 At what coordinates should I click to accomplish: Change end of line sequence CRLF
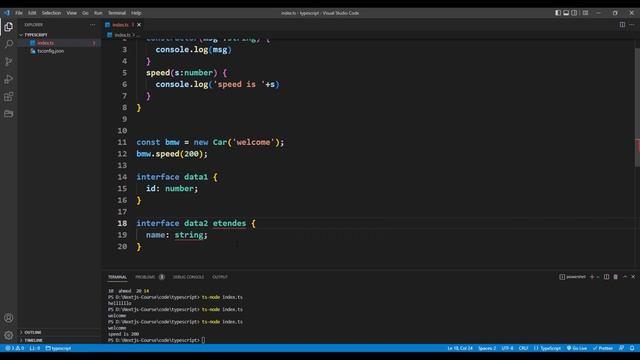[x=523, y=348]
